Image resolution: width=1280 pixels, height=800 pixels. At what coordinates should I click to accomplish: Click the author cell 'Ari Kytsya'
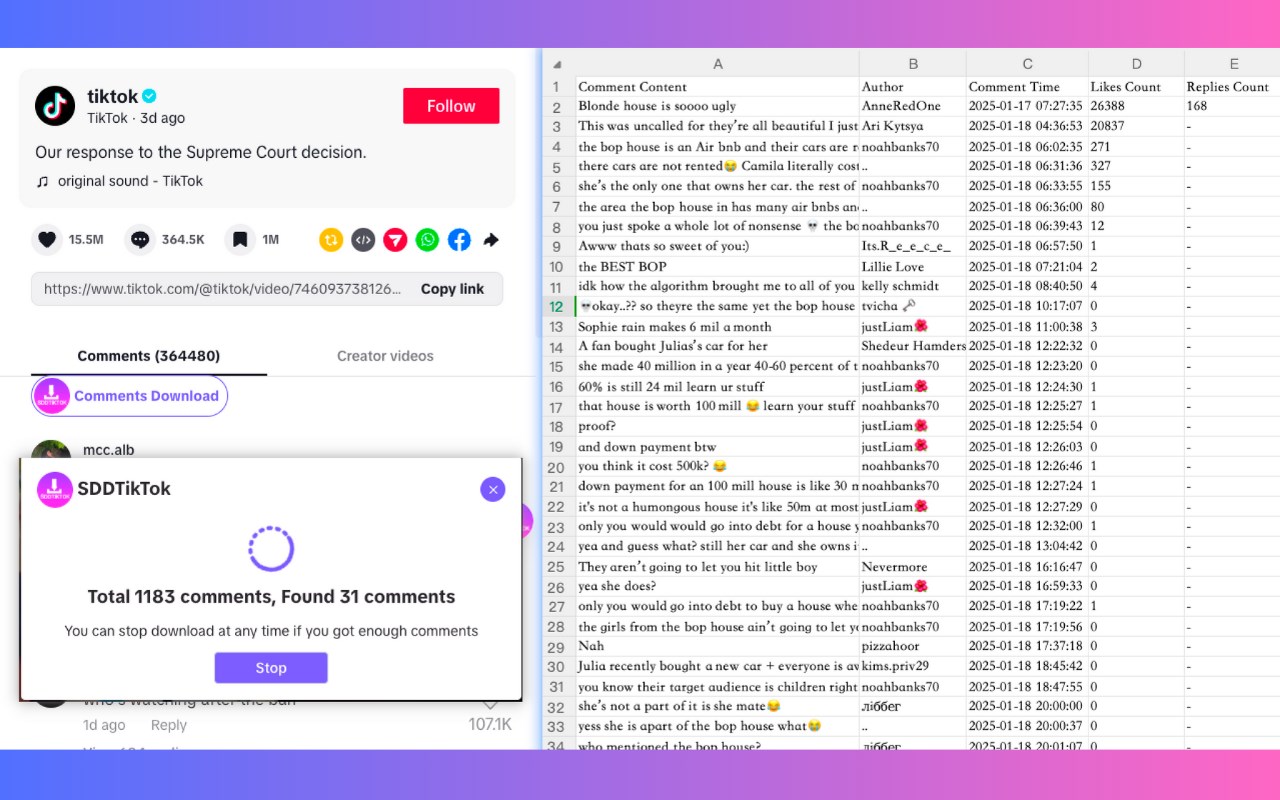[x=913, y=126]
